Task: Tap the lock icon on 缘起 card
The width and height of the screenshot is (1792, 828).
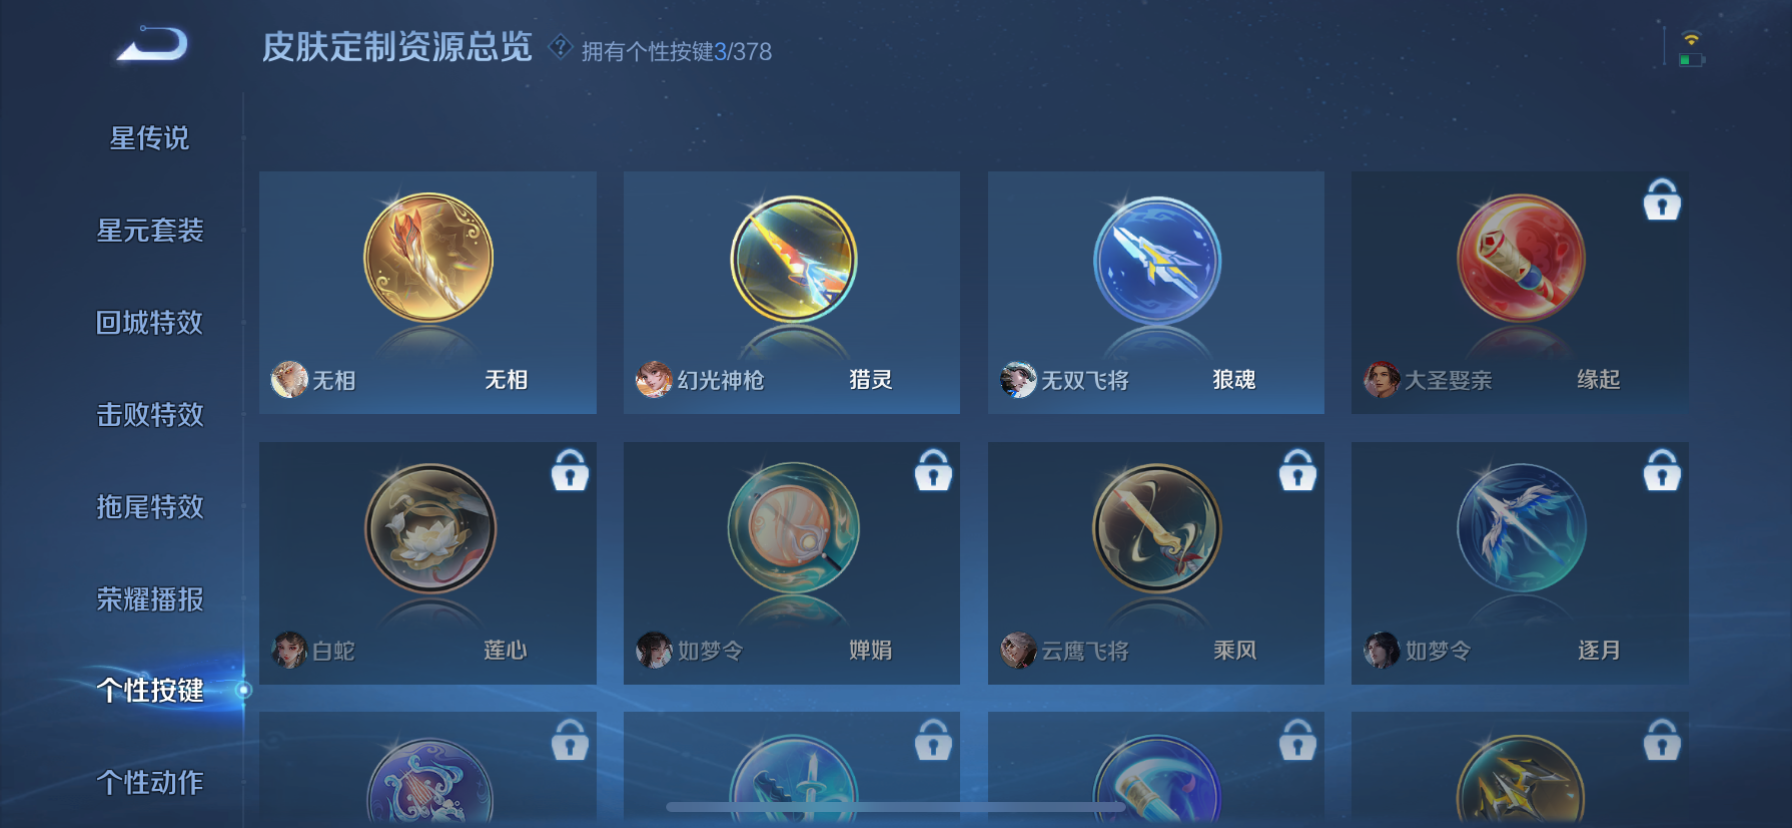Action: (x=1662, y=199)
